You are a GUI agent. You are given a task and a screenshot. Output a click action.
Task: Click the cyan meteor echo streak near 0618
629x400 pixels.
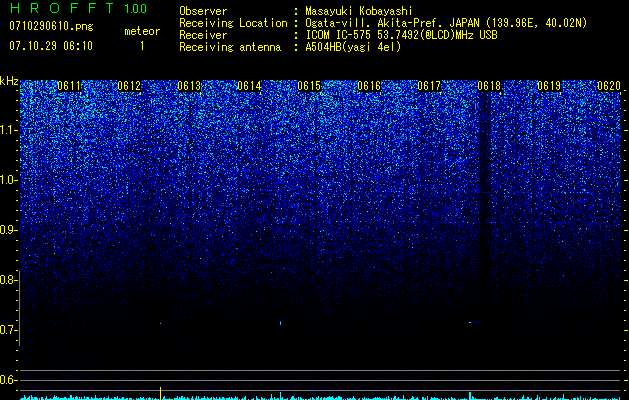point(474,322)
